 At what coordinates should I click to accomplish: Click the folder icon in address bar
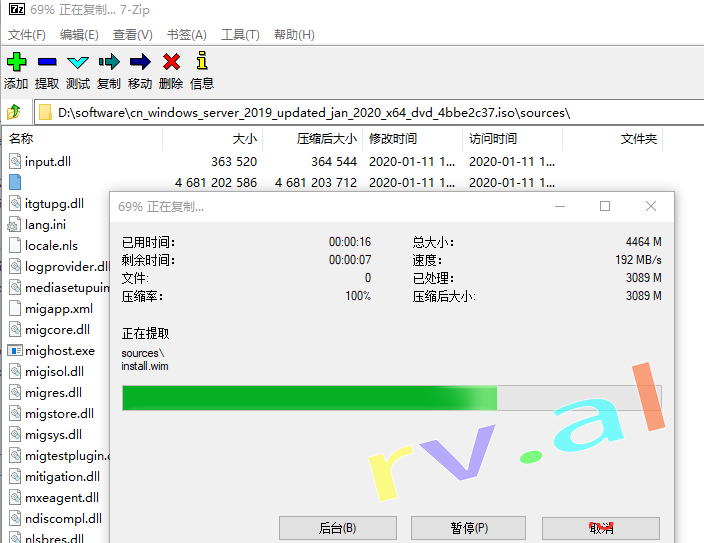[45, 112]
